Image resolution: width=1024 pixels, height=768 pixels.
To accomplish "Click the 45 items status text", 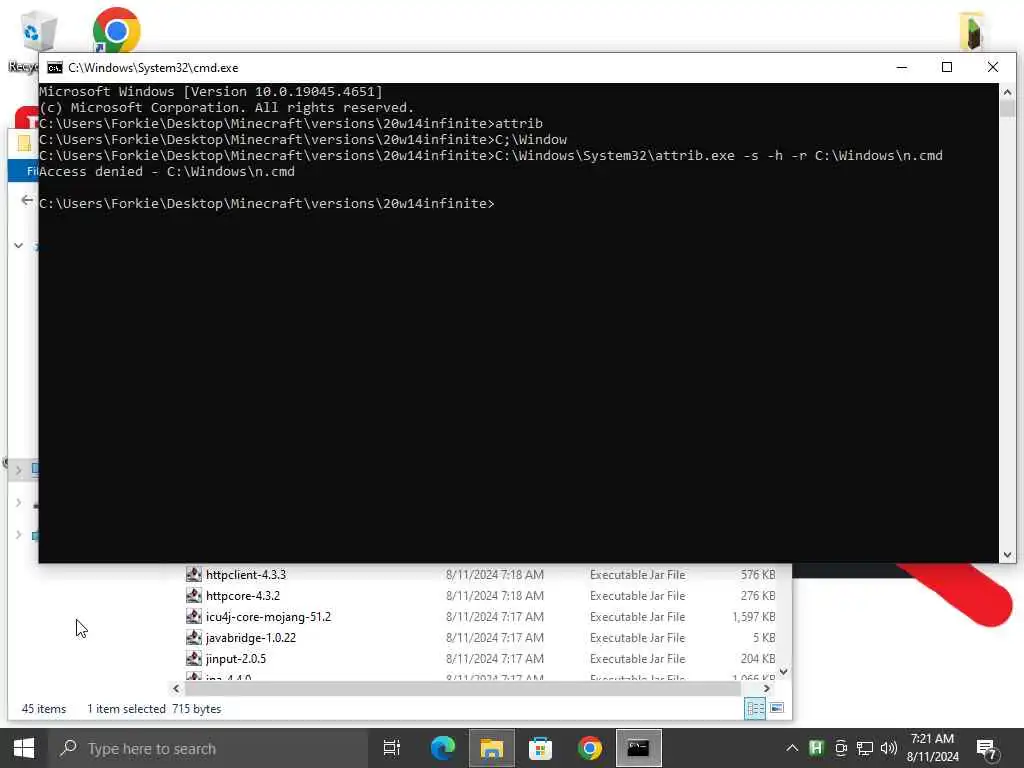I will tap(44, 709).
